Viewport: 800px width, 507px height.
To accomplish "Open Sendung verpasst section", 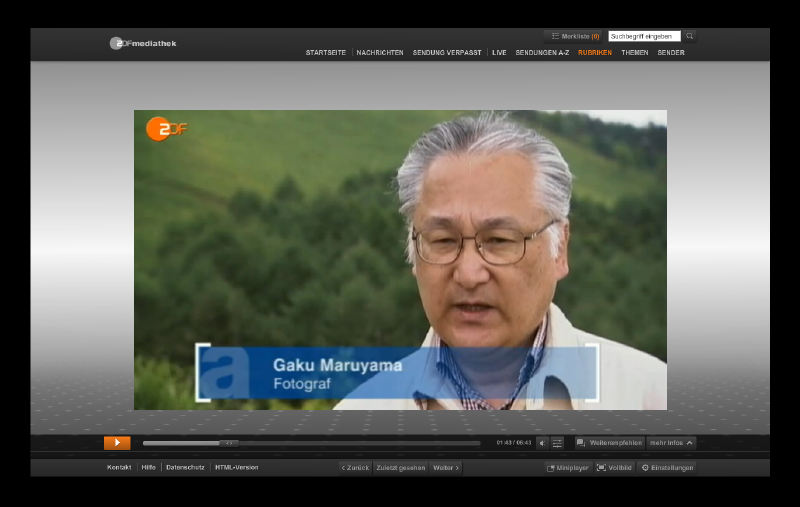I will click(447, 53).
